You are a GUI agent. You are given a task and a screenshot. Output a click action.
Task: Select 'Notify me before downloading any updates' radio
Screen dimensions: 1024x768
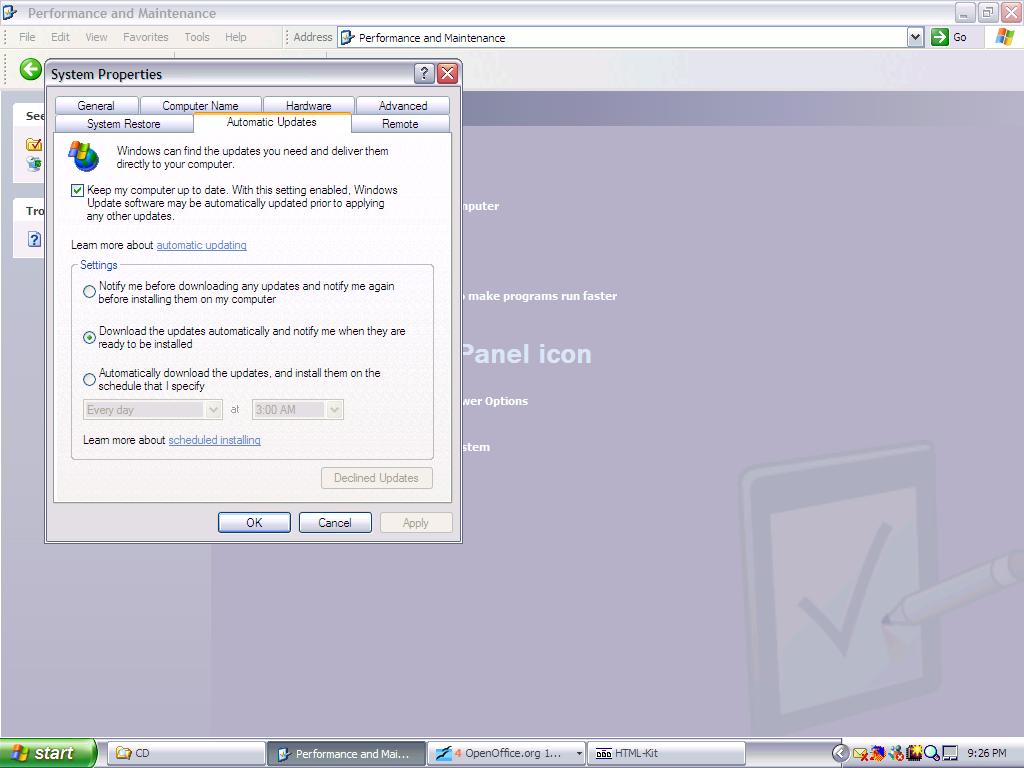click(89, 292)
